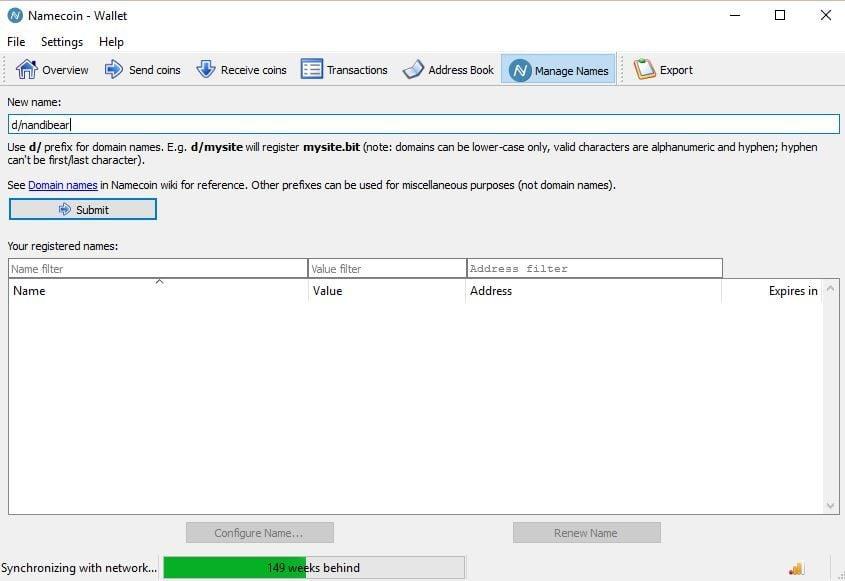
Task: Follow the Domain names wiki link
Action: (62, 185)
